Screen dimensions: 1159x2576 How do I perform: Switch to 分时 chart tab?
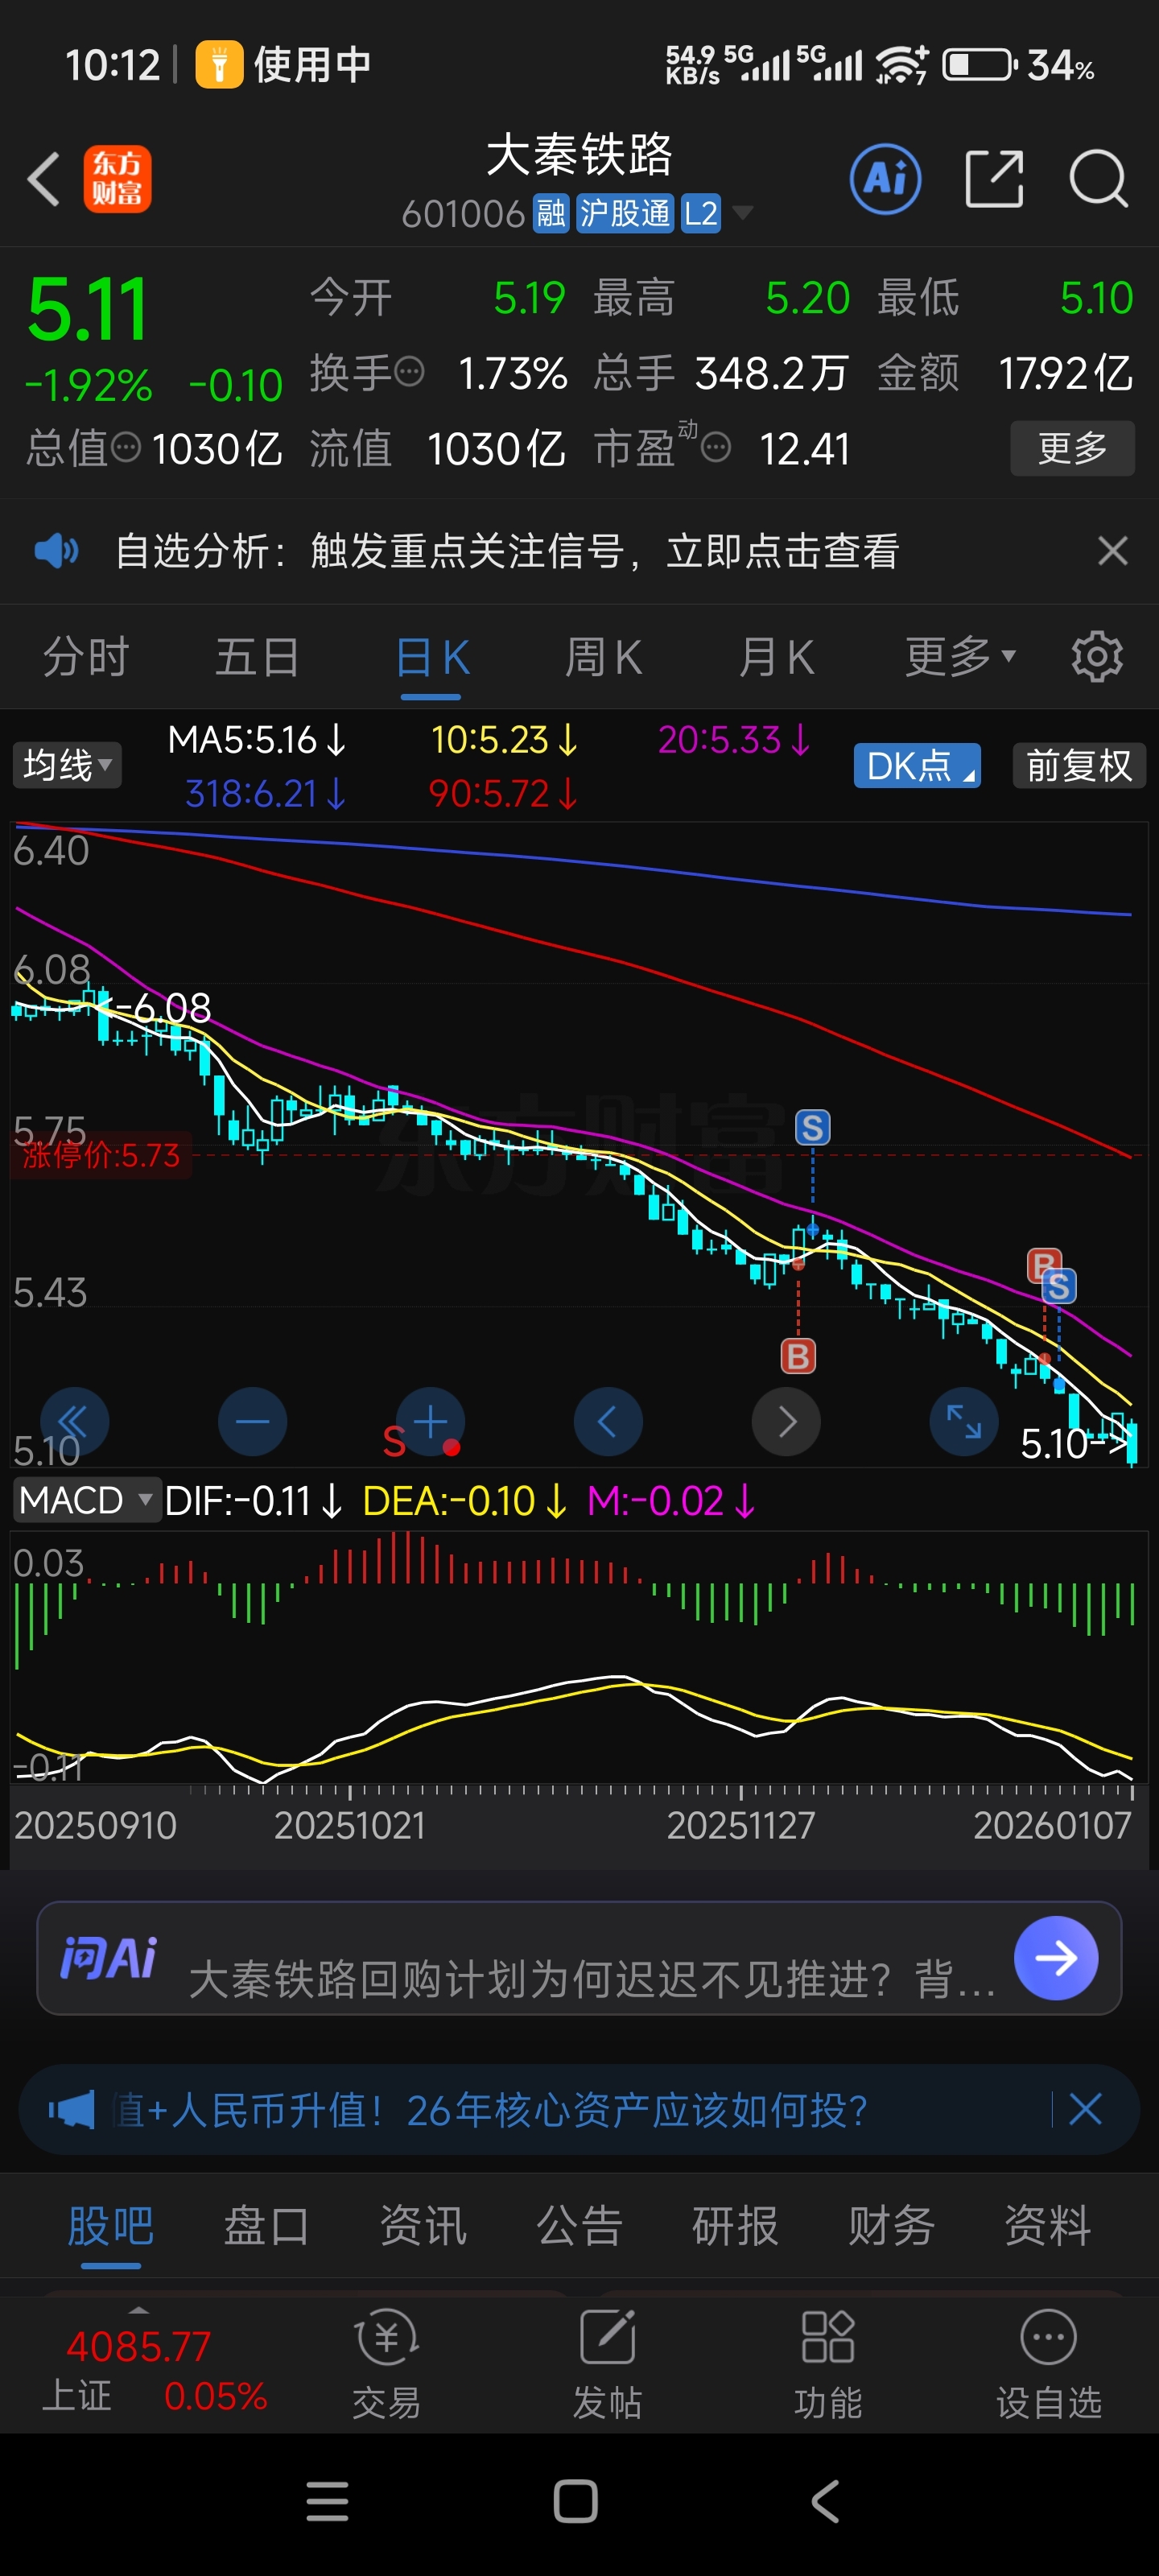(x=86, y=657)
